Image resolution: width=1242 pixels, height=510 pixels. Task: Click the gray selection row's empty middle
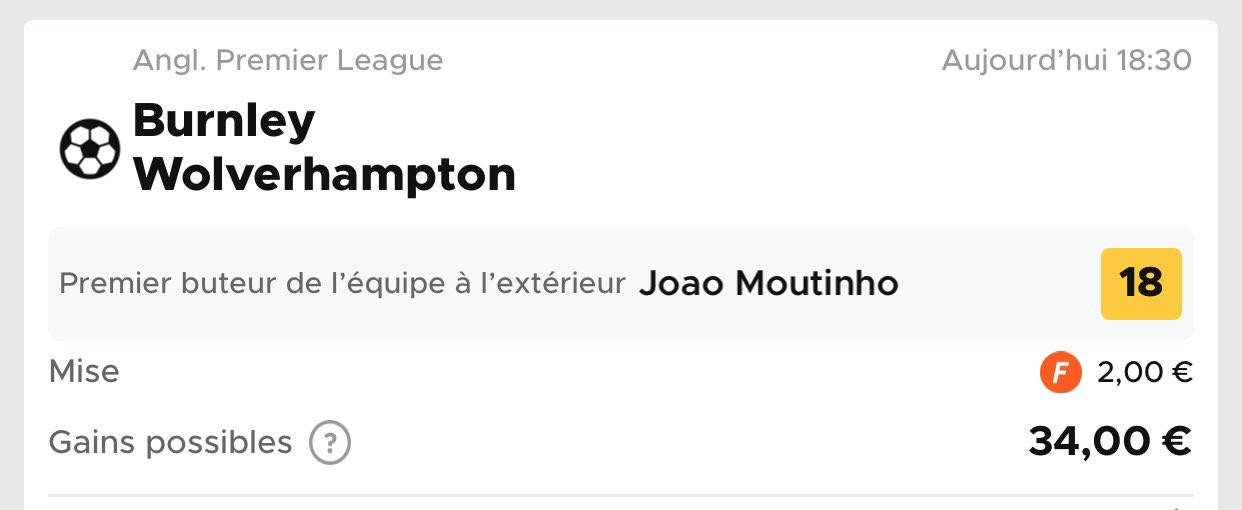1000,284
